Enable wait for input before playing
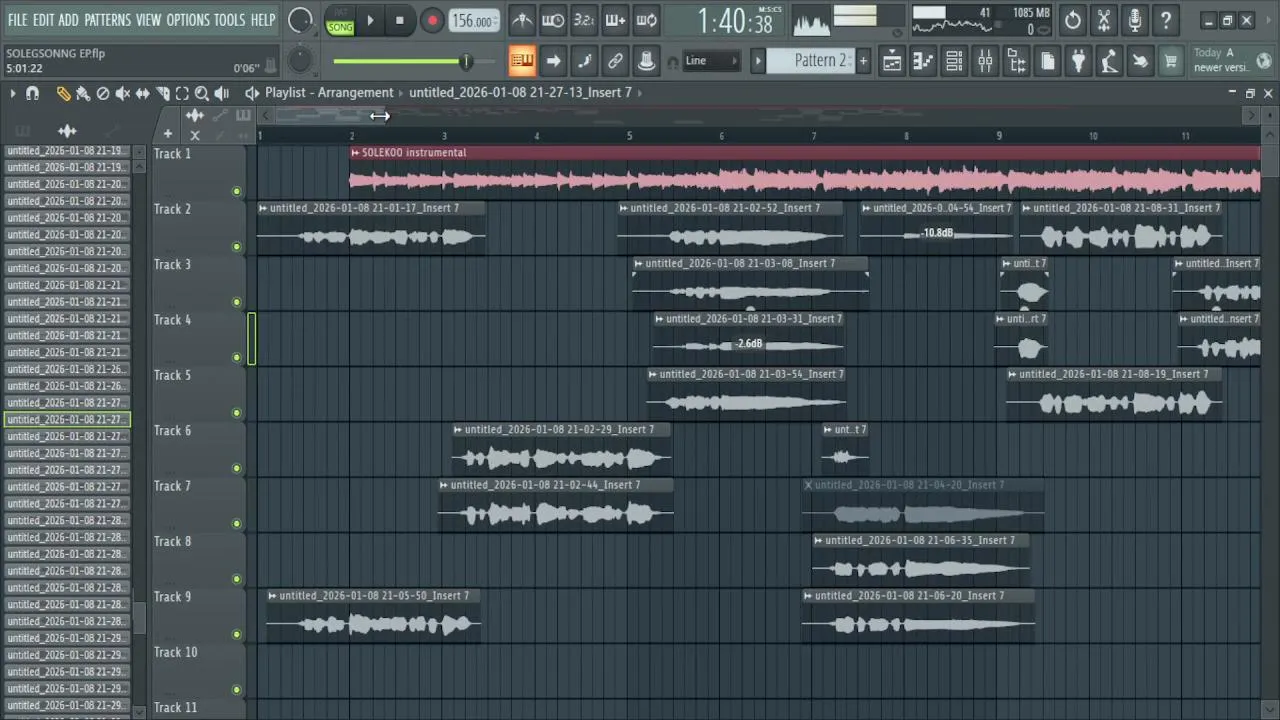 [x=553, y=20]
